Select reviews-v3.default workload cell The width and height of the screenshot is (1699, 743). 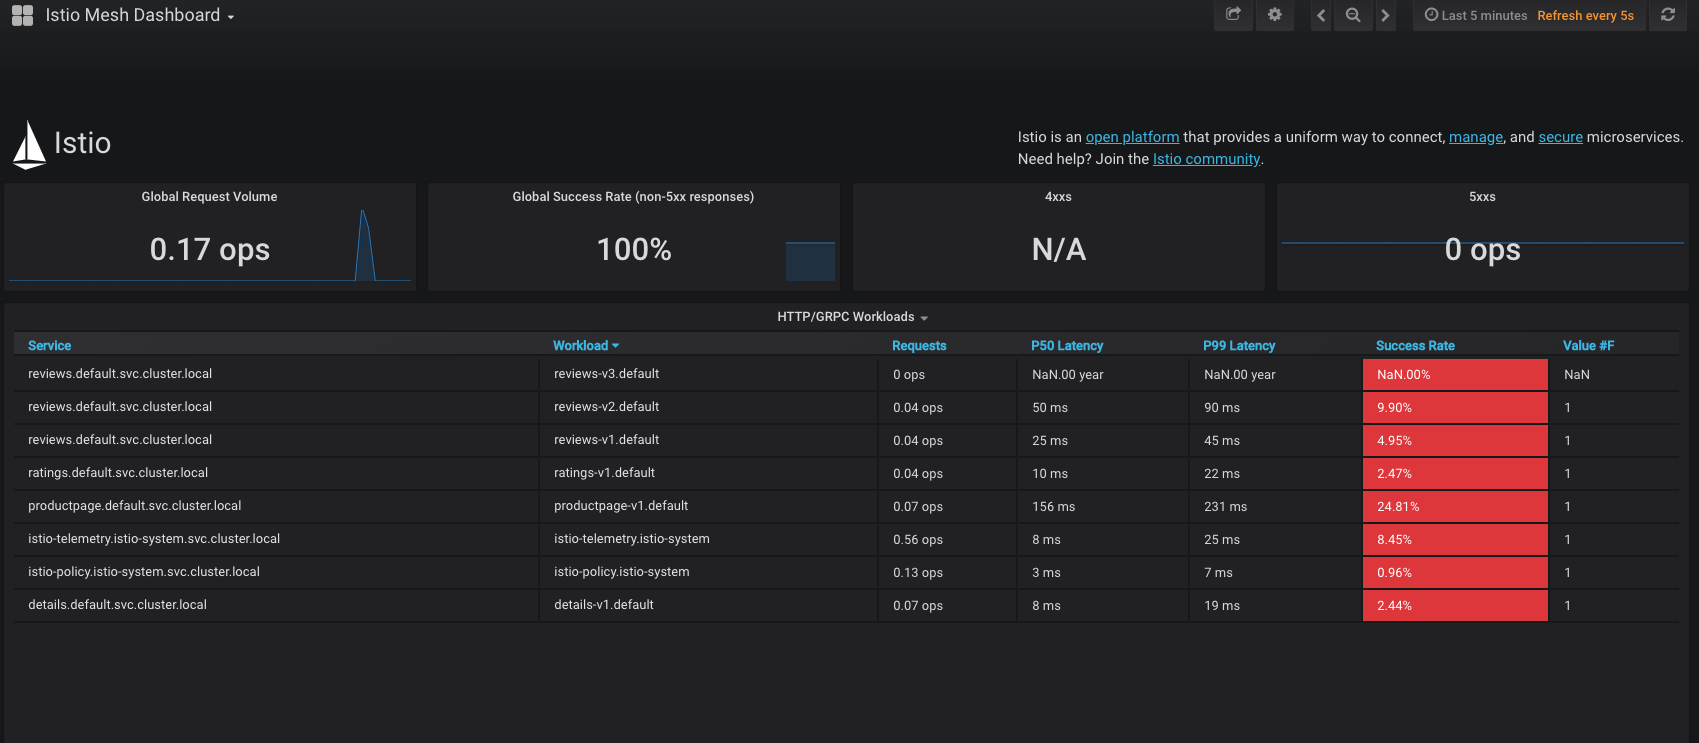pyautogui.click(x=709, y=374)
